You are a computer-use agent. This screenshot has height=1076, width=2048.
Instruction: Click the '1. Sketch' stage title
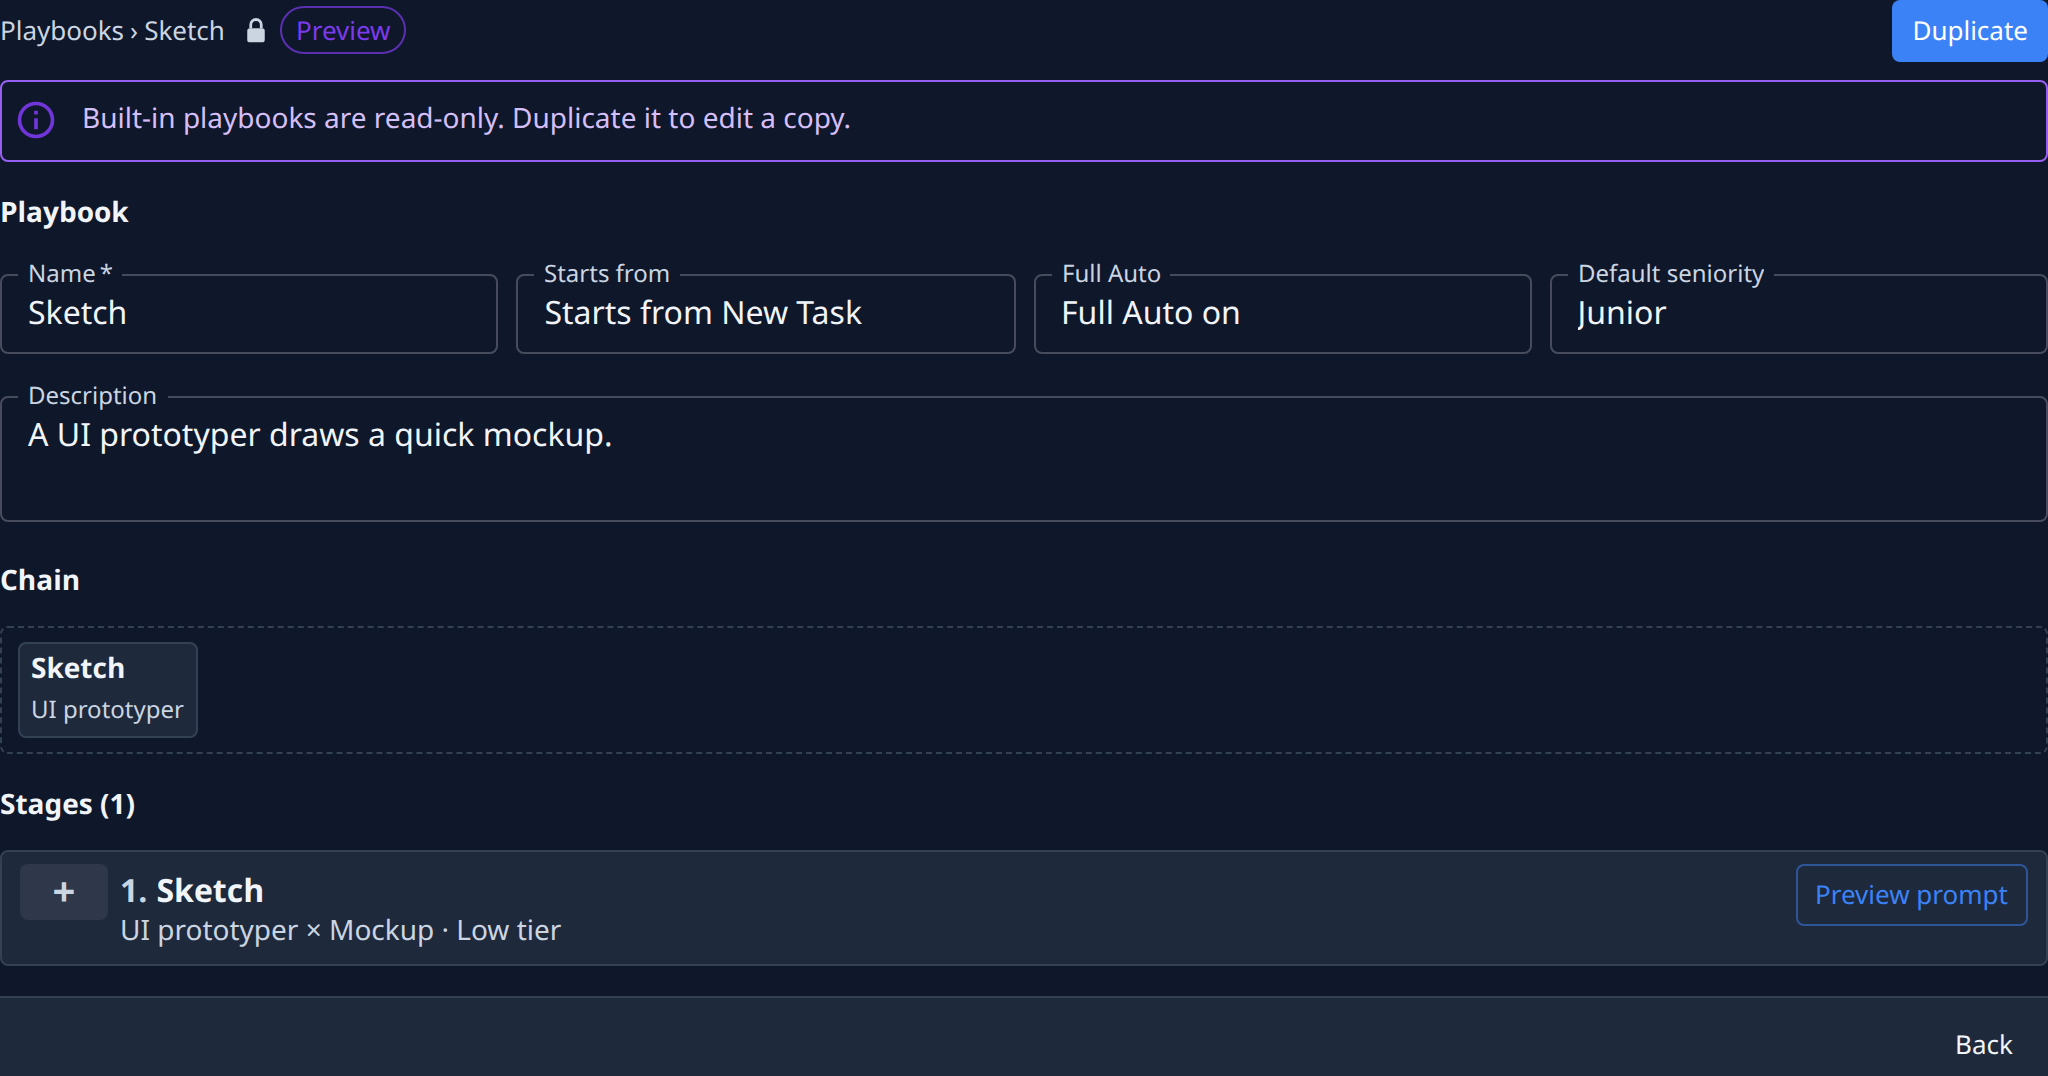coord(192,890)
